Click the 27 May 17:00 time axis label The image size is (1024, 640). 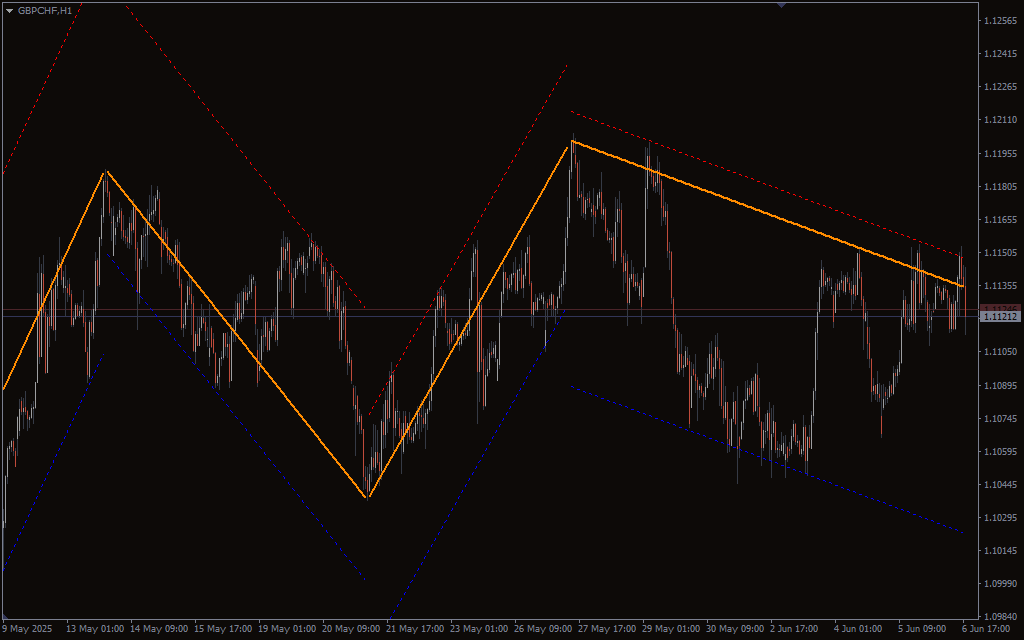(607, 629)
